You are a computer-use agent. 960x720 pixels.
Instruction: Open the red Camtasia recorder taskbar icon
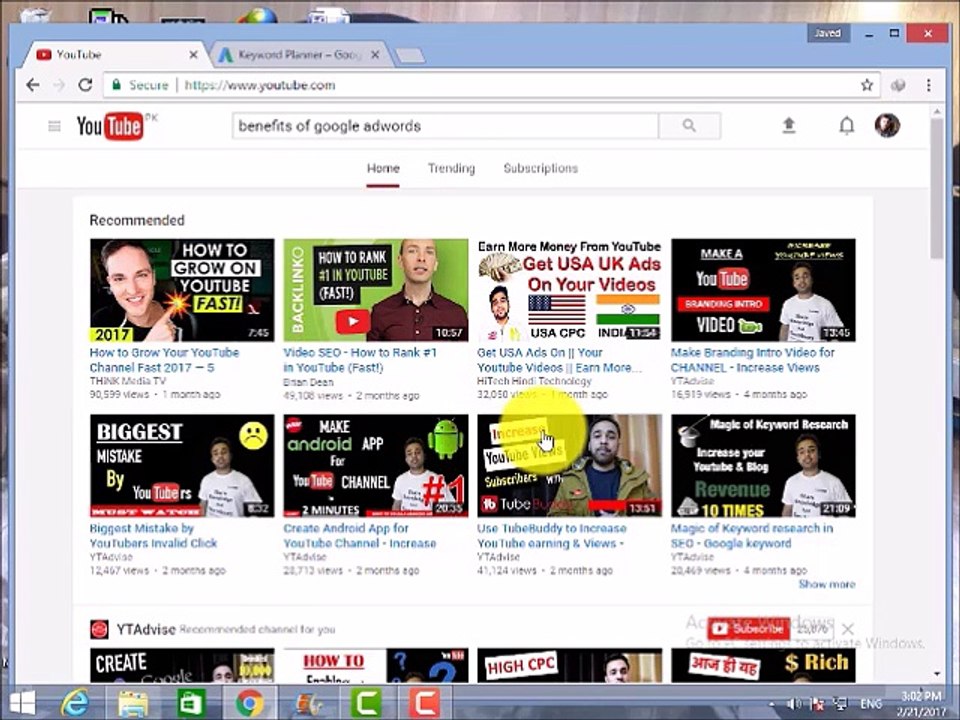coord(424,703)
